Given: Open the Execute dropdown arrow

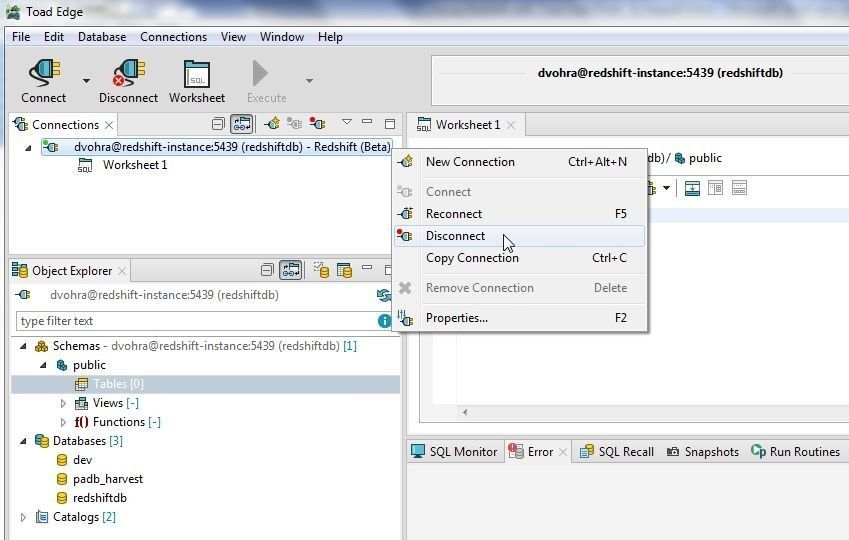Looking at the screenshot, I should (x=309, y=81).
